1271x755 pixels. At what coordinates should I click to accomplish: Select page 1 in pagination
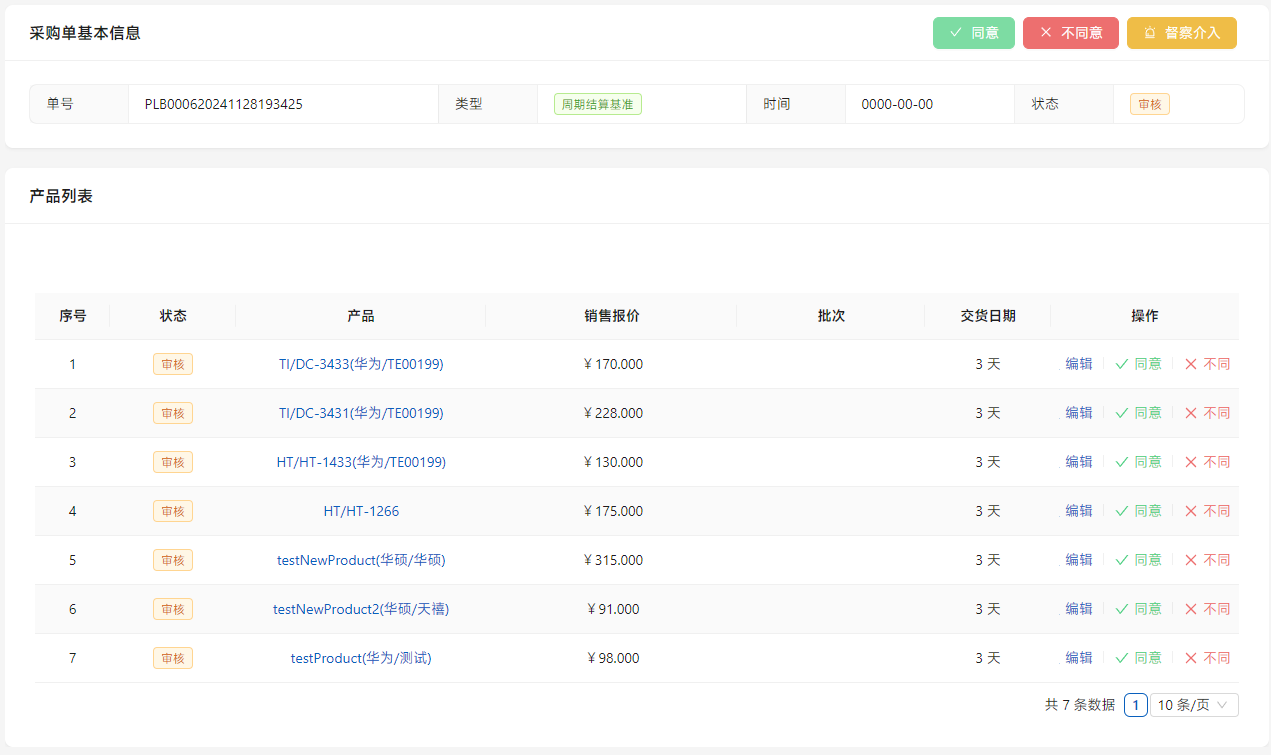pos(1135,705)
